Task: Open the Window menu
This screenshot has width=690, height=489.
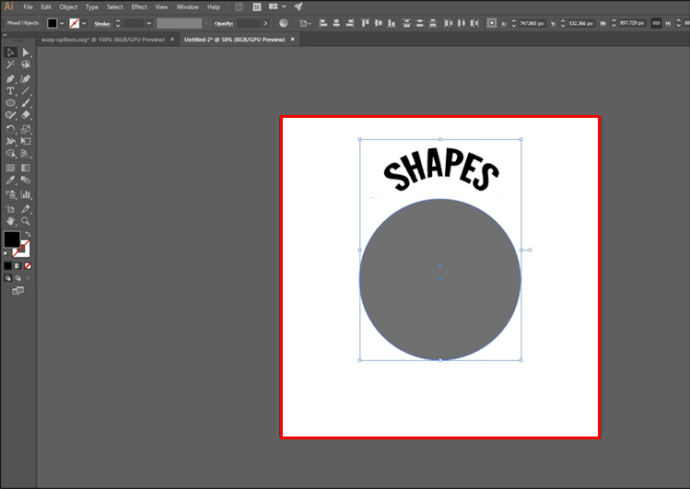Action: coord(187,7)
